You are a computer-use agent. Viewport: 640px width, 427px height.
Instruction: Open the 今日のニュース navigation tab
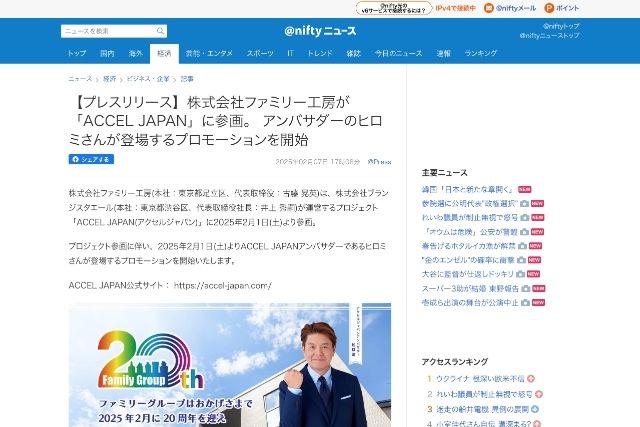point(398,53)
